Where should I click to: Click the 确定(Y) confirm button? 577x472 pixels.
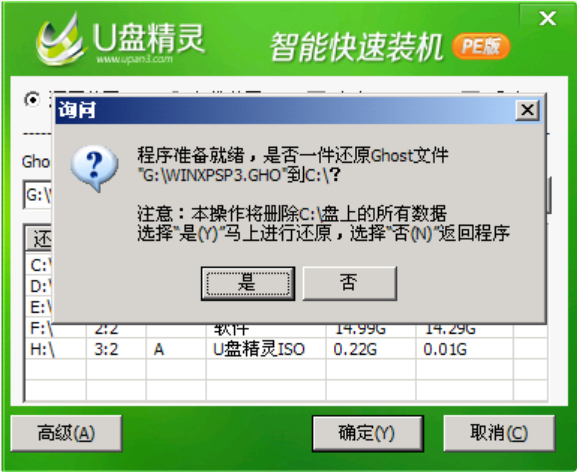[x=368, y=433]
